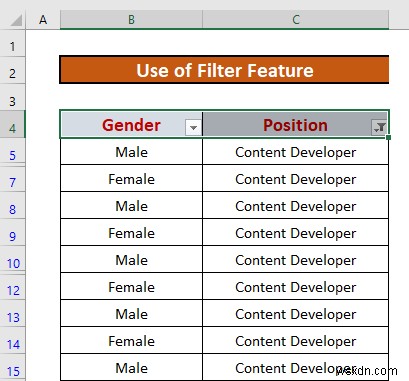
Task: Select Content Developer cell in row 13
Action: click(x=295, y=314)
